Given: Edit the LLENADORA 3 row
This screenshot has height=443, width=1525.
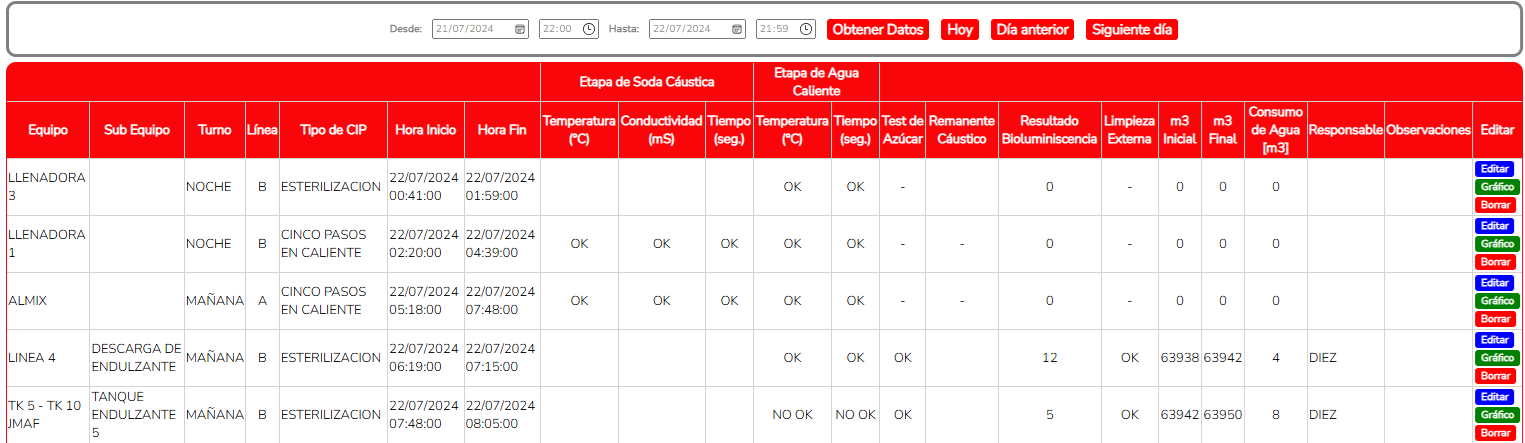Looking at the screenshot, I should [x=1495, y=169].
